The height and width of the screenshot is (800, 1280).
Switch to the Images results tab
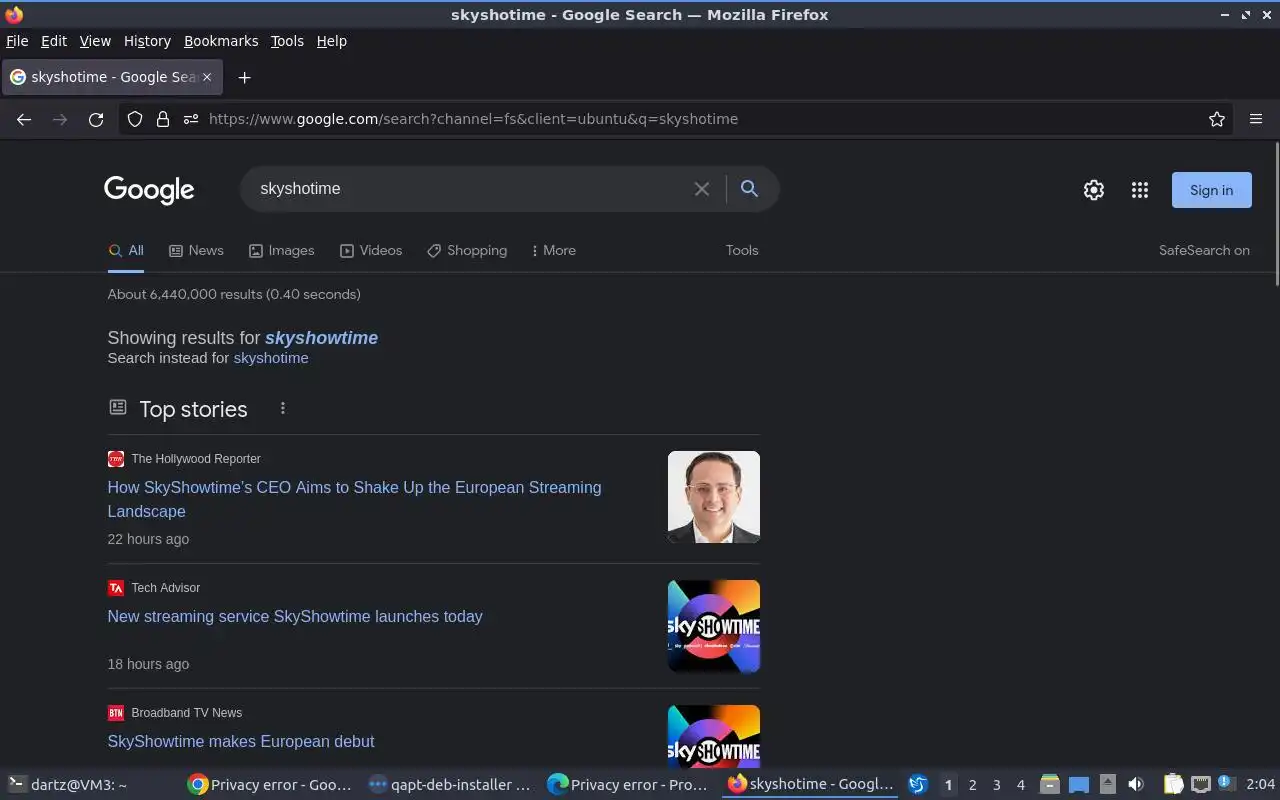click(281, 251)
